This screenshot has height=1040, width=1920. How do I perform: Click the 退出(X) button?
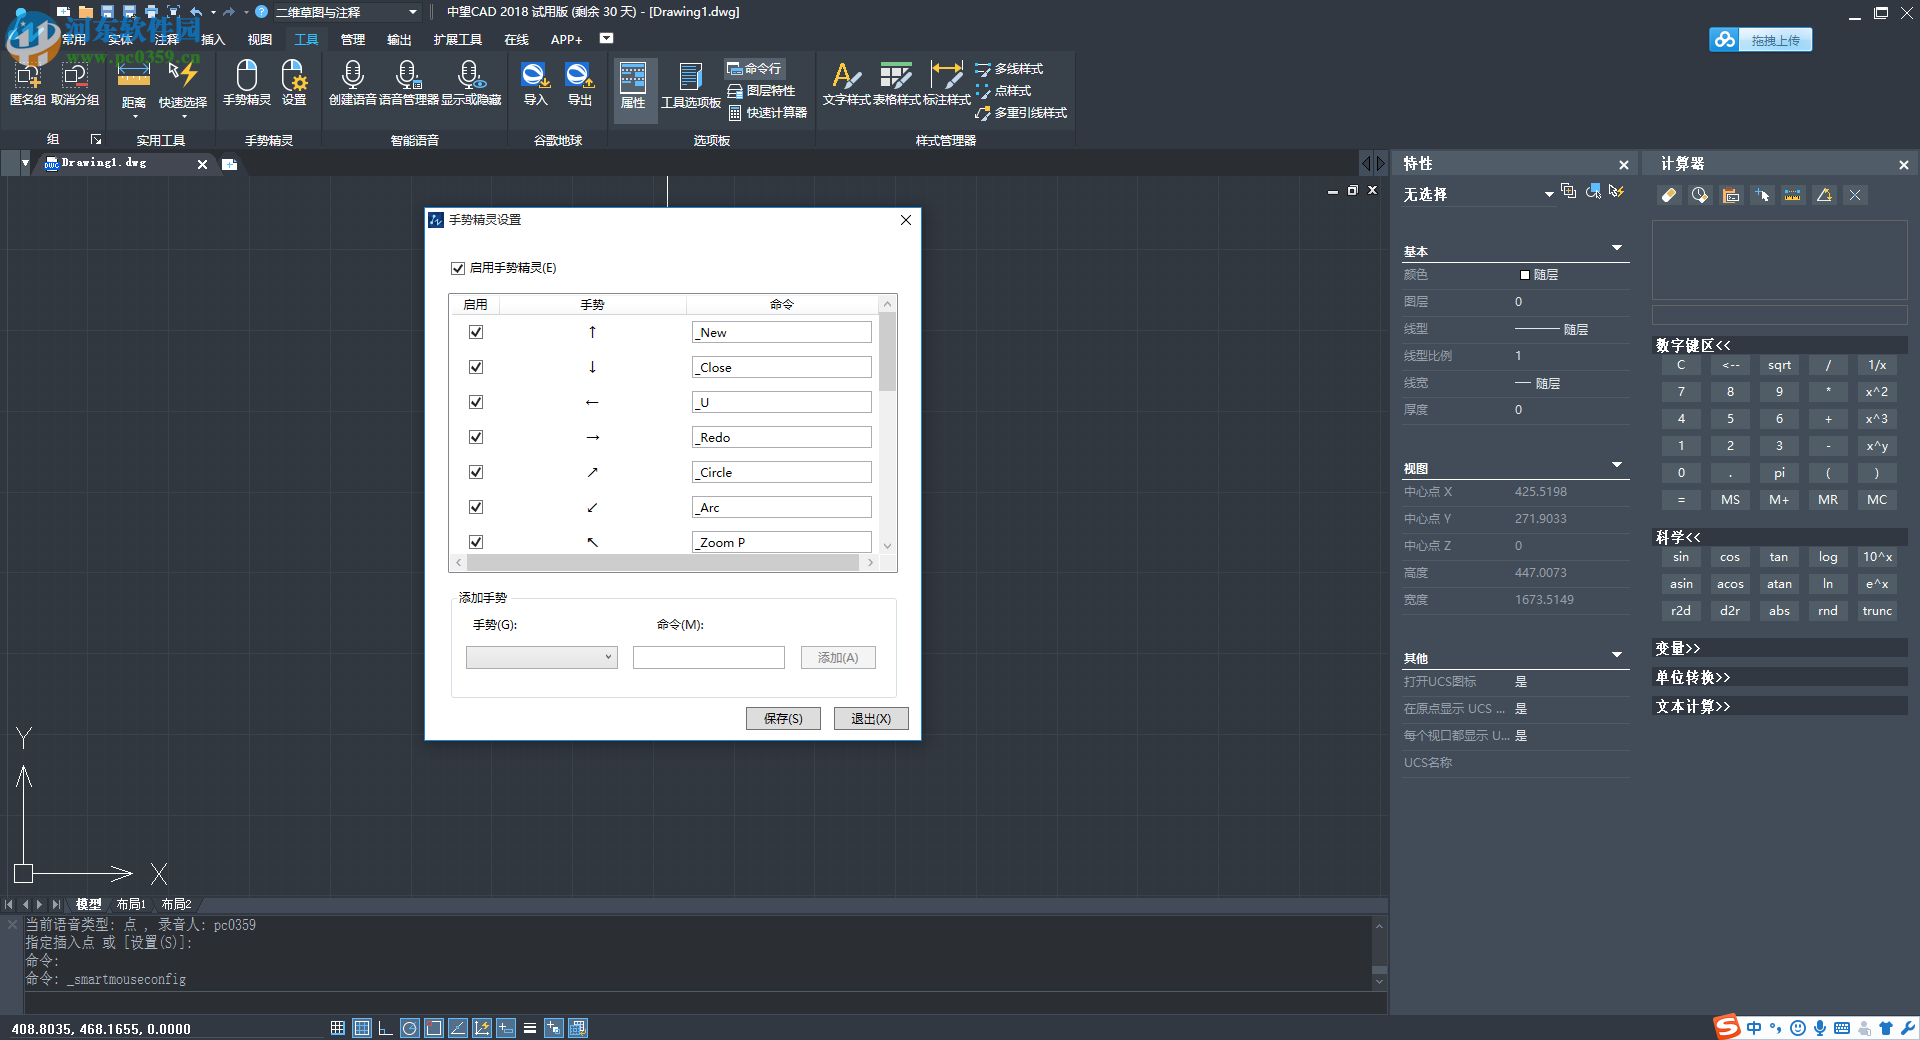(870, 718)
